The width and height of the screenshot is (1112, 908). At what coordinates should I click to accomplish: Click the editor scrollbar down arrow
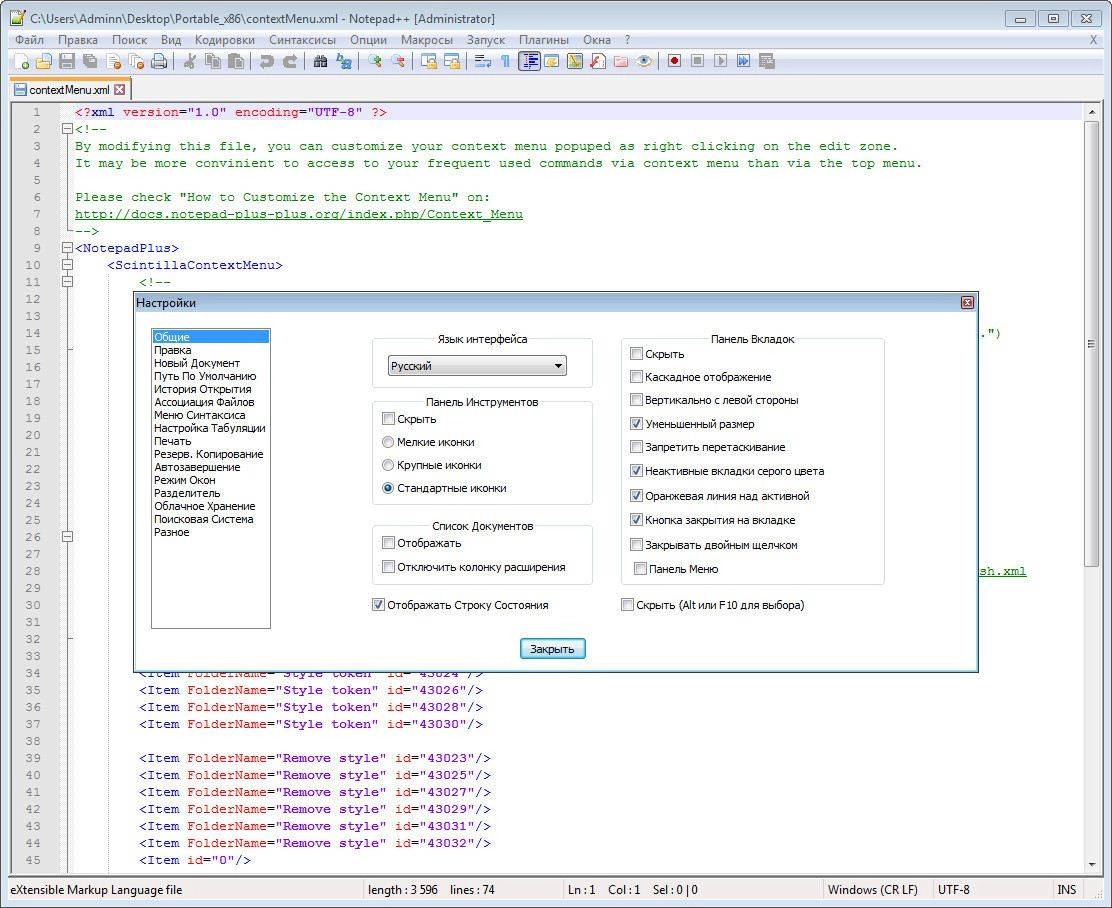pos(1091,864)
